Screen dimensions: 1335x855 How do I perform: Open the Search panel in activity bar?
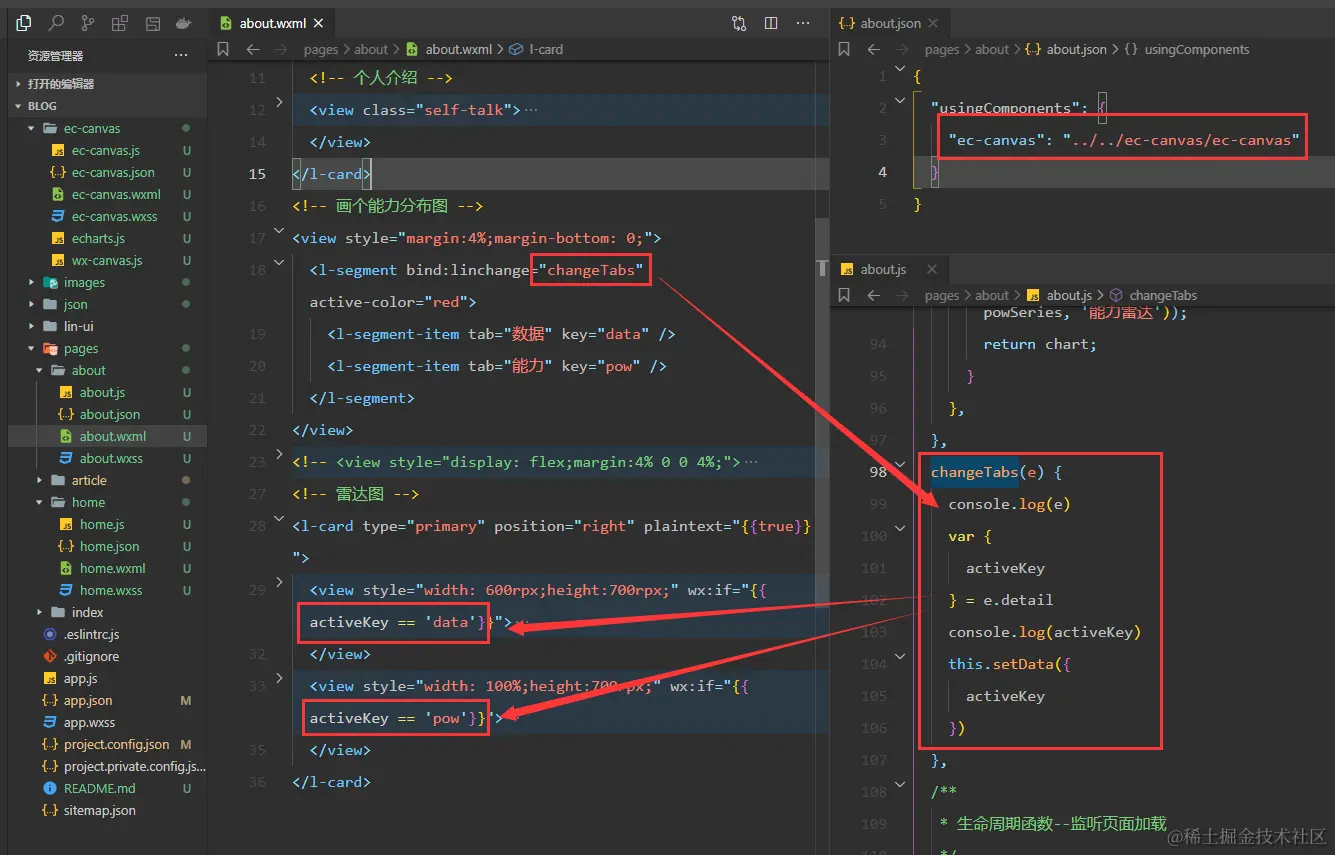point(56,23)
